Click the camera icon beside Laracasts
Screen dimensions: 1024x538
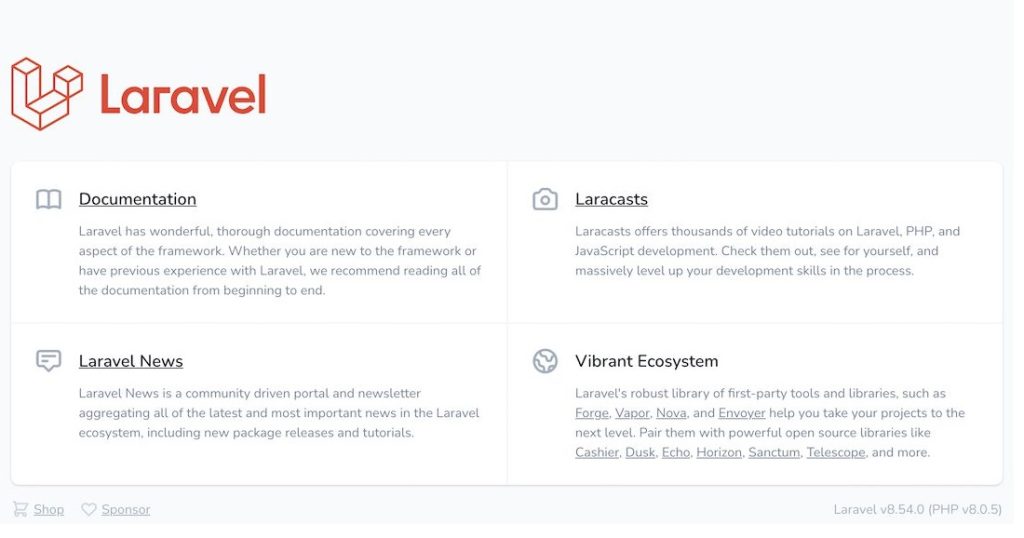[x=545, y=199]
